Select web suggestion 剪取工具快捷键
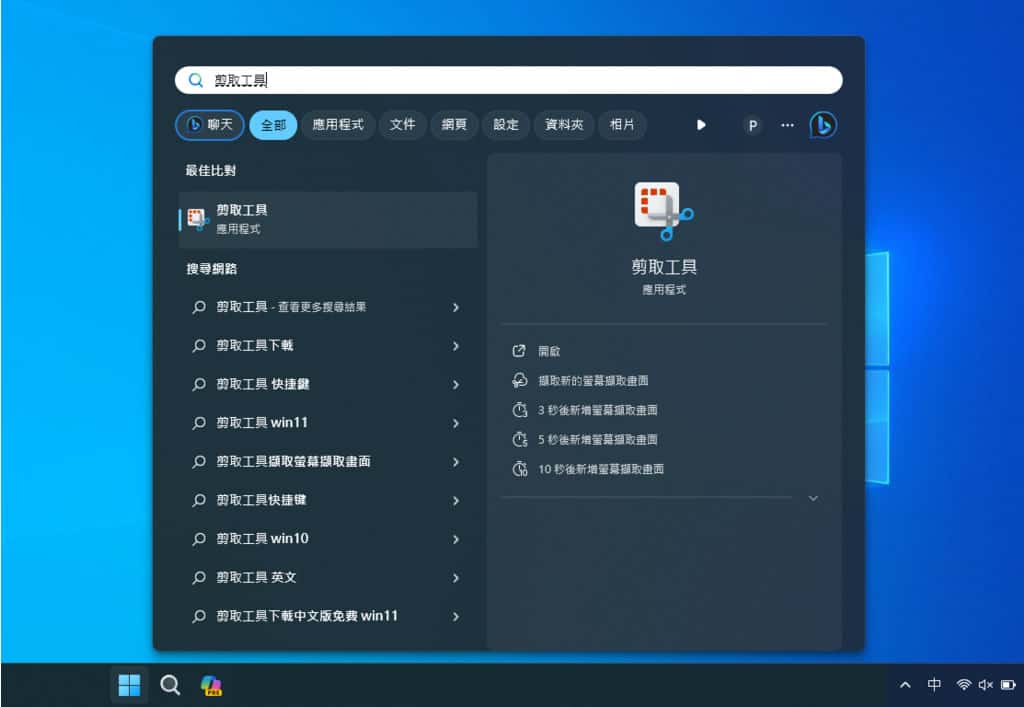The width and height of the screenshot is (1024, 707). point(328,500)
